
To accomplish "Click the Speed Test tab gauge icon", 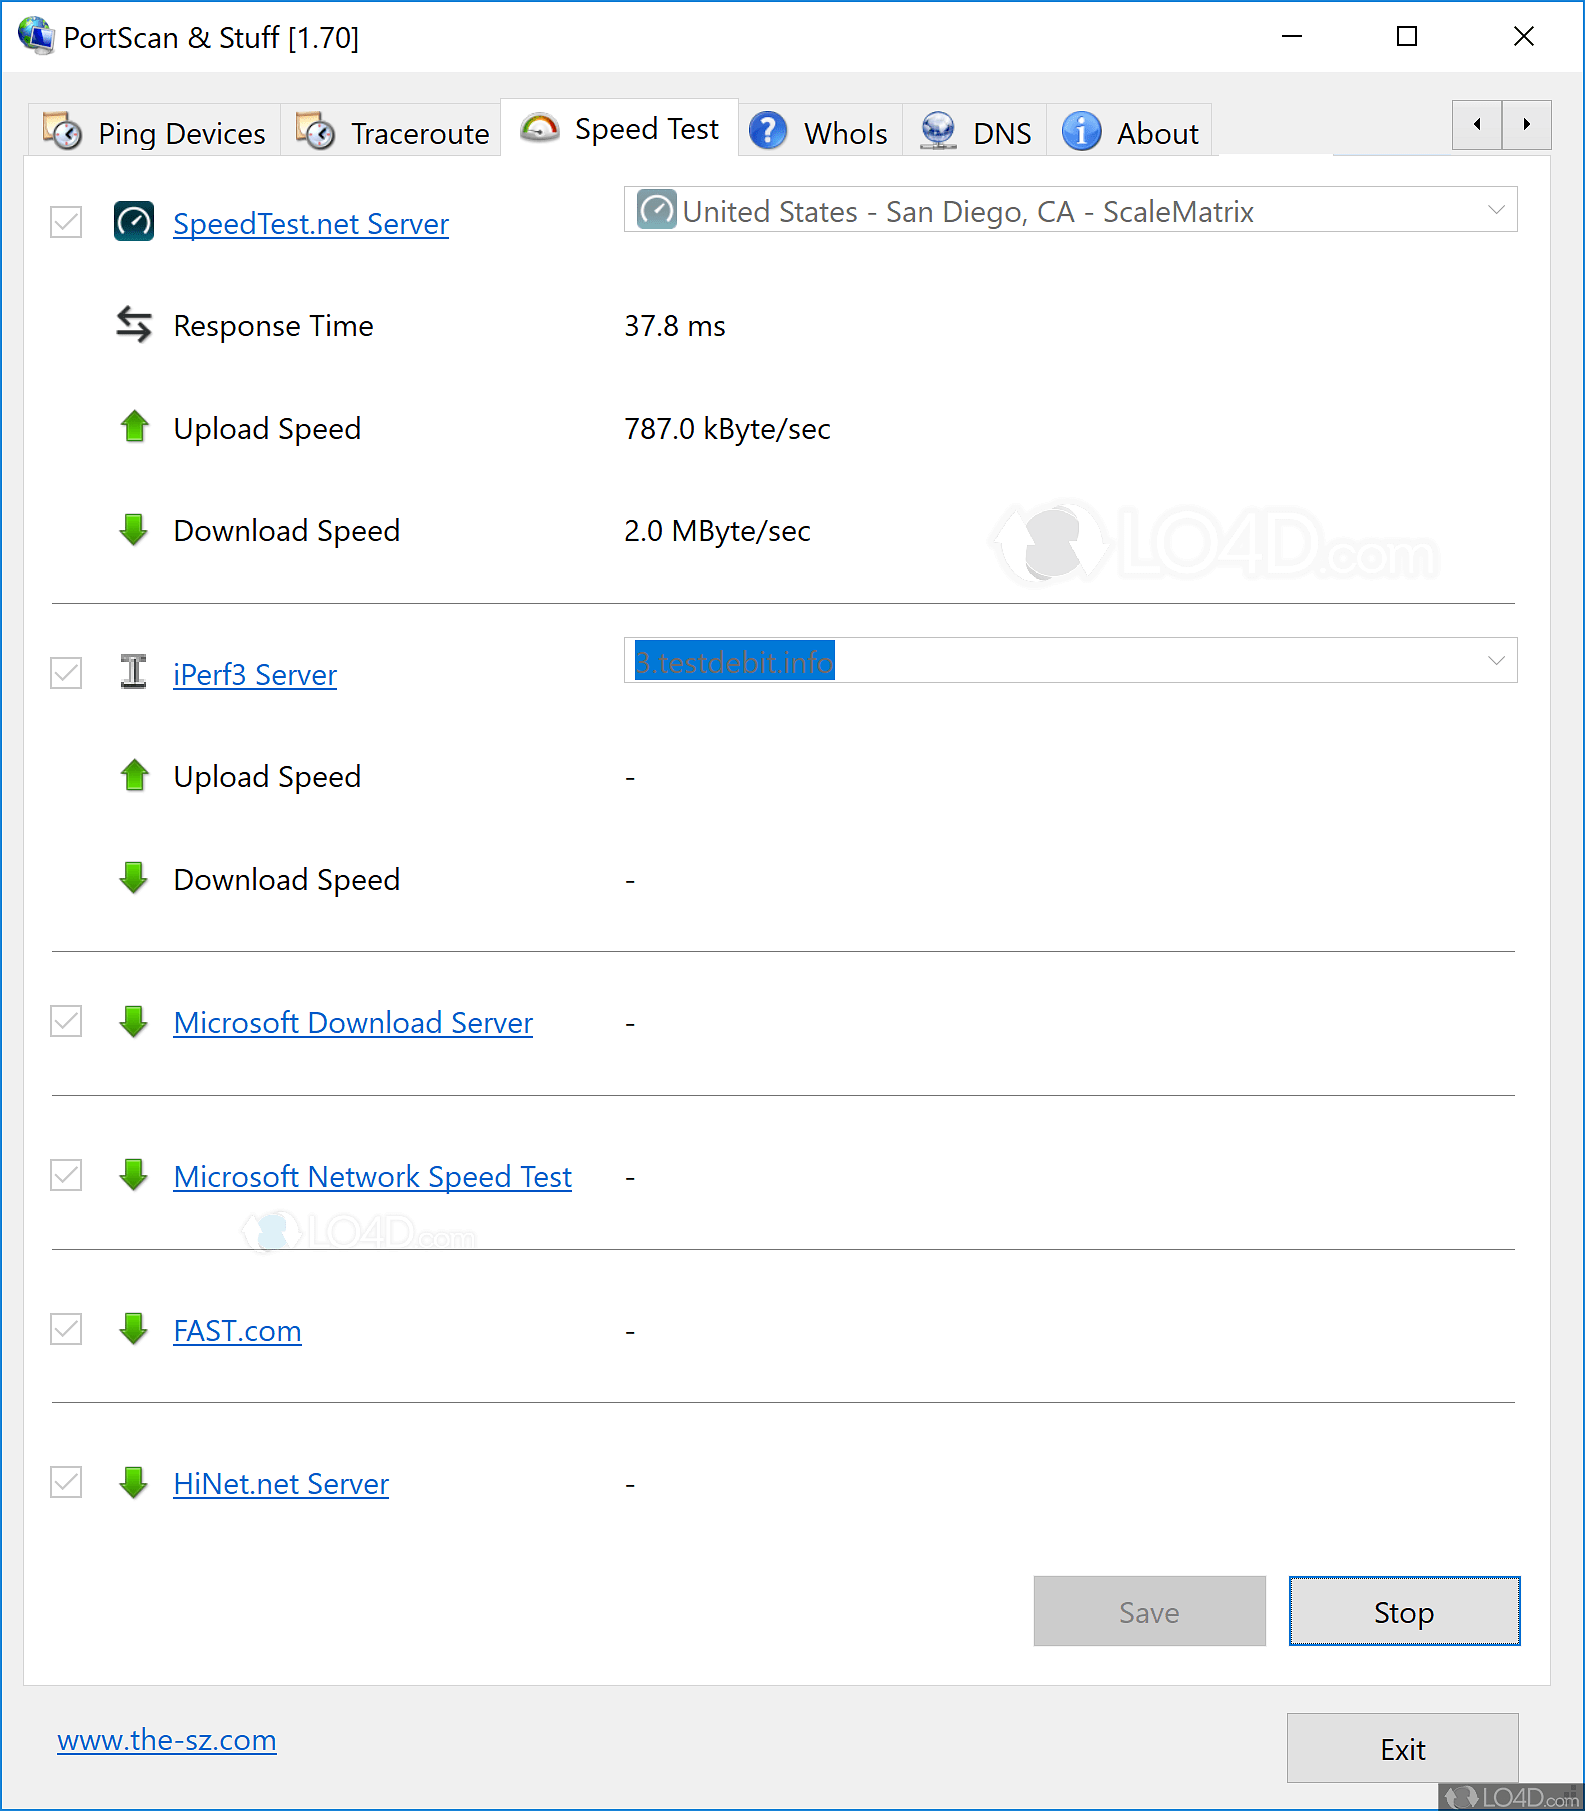I will (x=540, y=128).
